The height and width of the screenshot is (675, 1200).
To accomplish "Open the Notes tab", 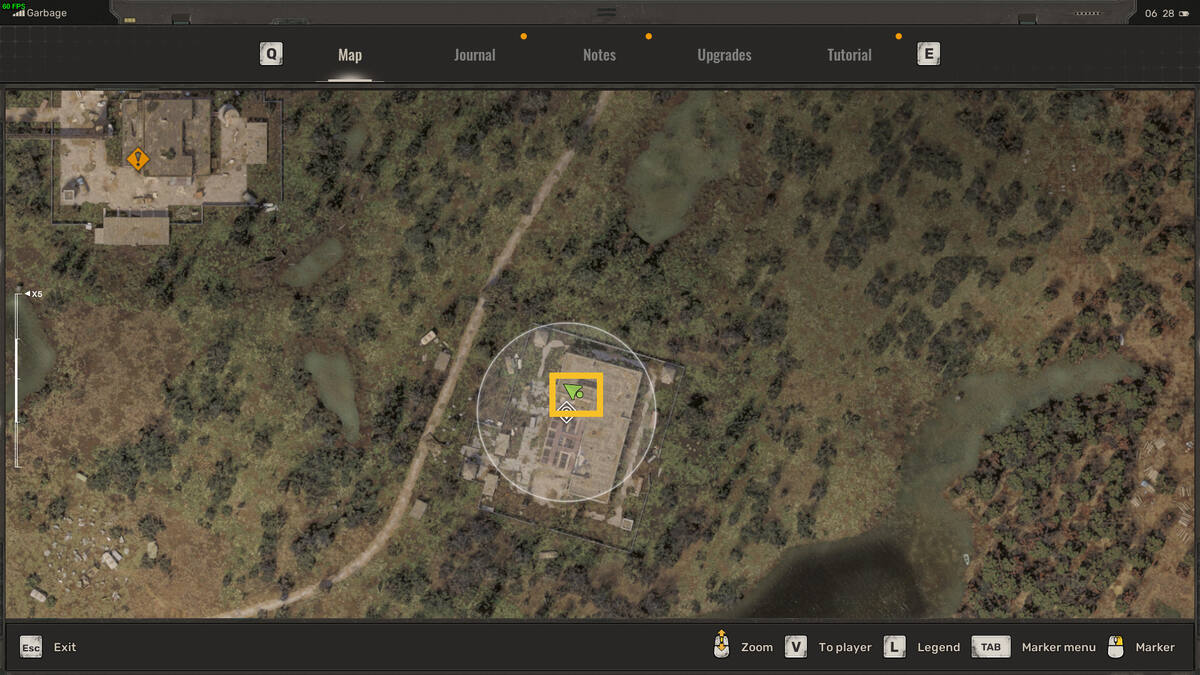I will (599, 55).
